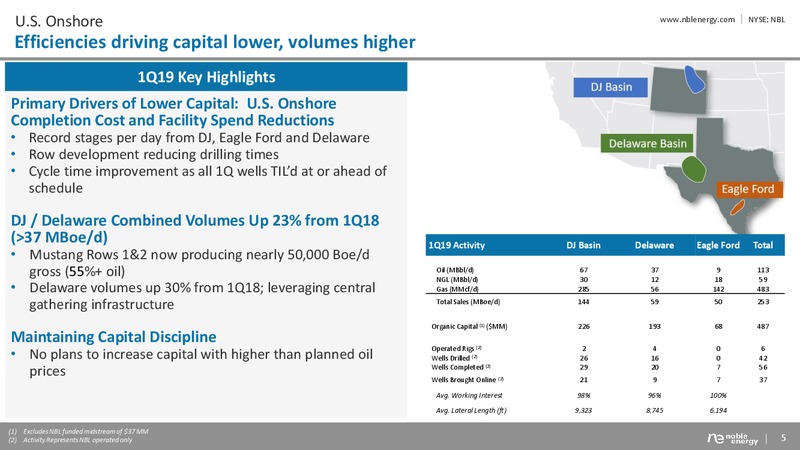Screen dimensions: 800x450
Task: Click Delaware wells completed value 20
Action: (655, 367)
